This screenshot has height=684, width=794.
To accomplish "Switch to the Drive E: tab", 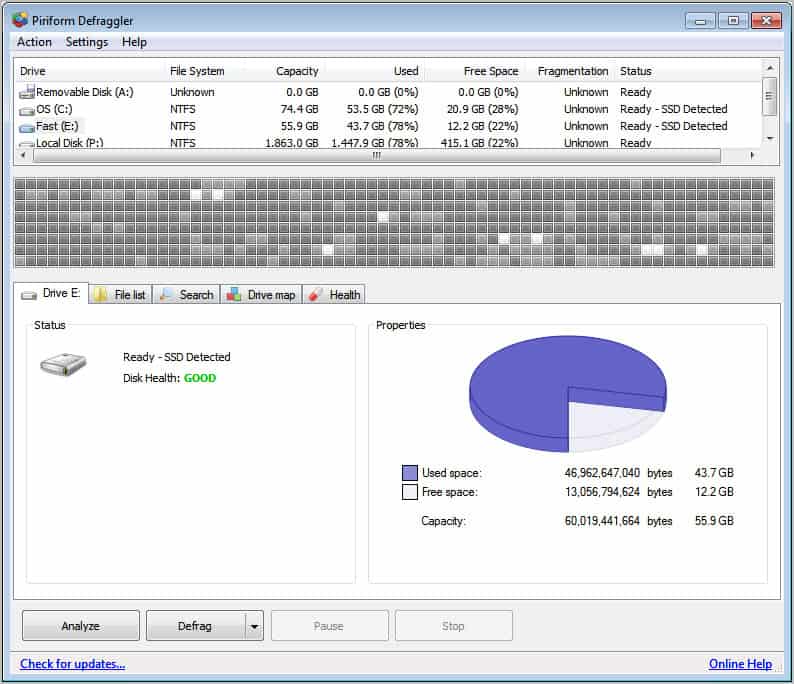I will 51,293.
